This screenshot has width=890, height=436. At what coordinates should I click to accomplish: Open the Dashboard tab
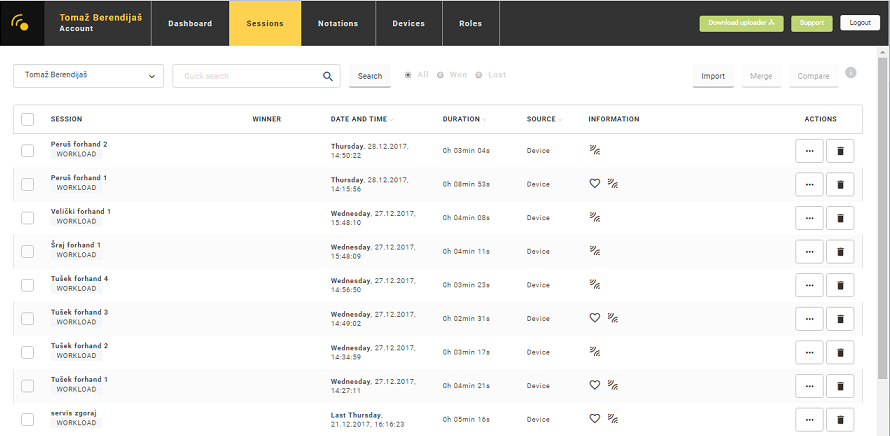[x=190, y=23]
